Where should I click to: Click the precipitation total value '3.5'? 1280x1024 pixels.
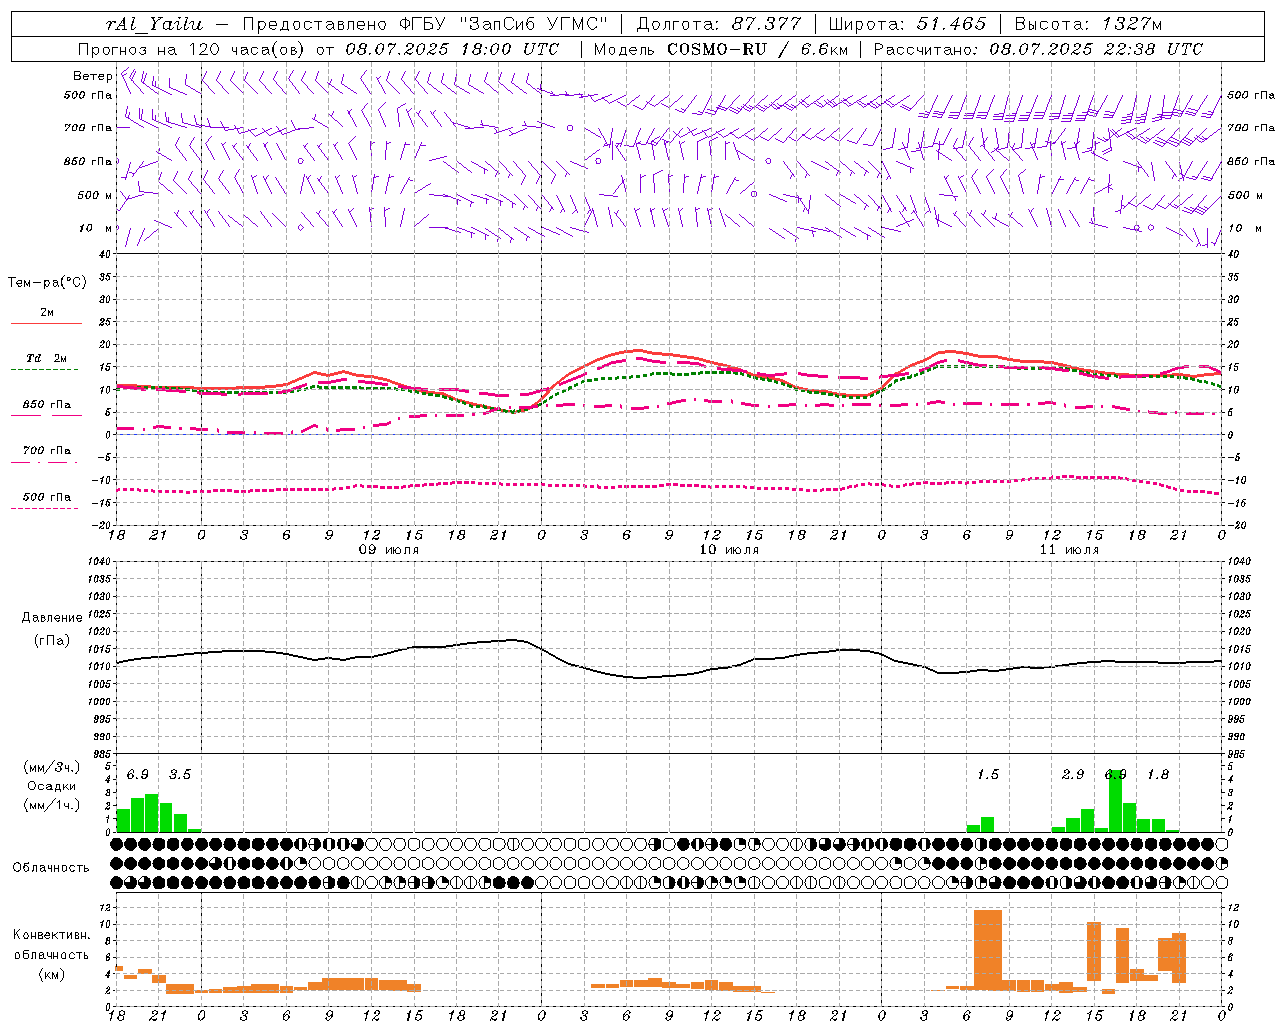coord(180,774)
